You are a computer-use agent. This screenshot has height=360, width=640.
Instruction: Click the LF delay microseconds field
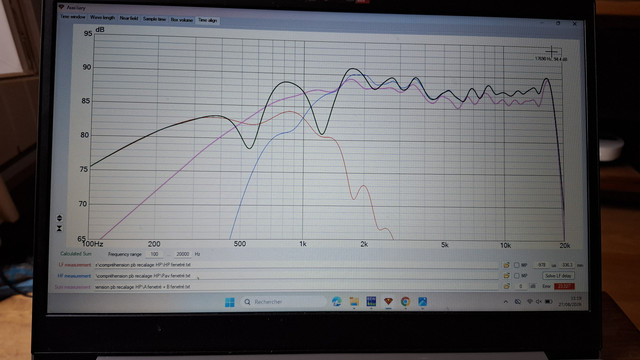541,265
